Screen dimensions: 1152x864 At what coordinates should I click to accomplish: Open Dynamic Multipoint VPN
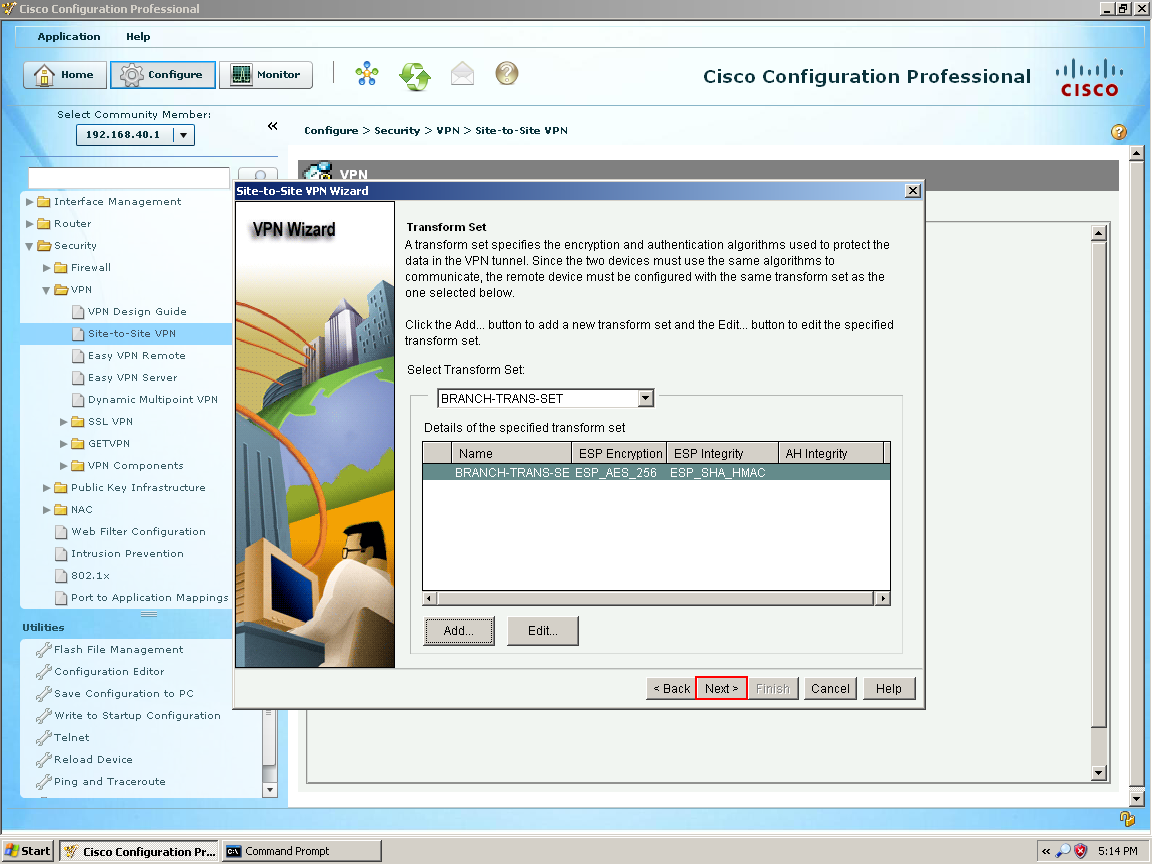[x=153, y=400]
